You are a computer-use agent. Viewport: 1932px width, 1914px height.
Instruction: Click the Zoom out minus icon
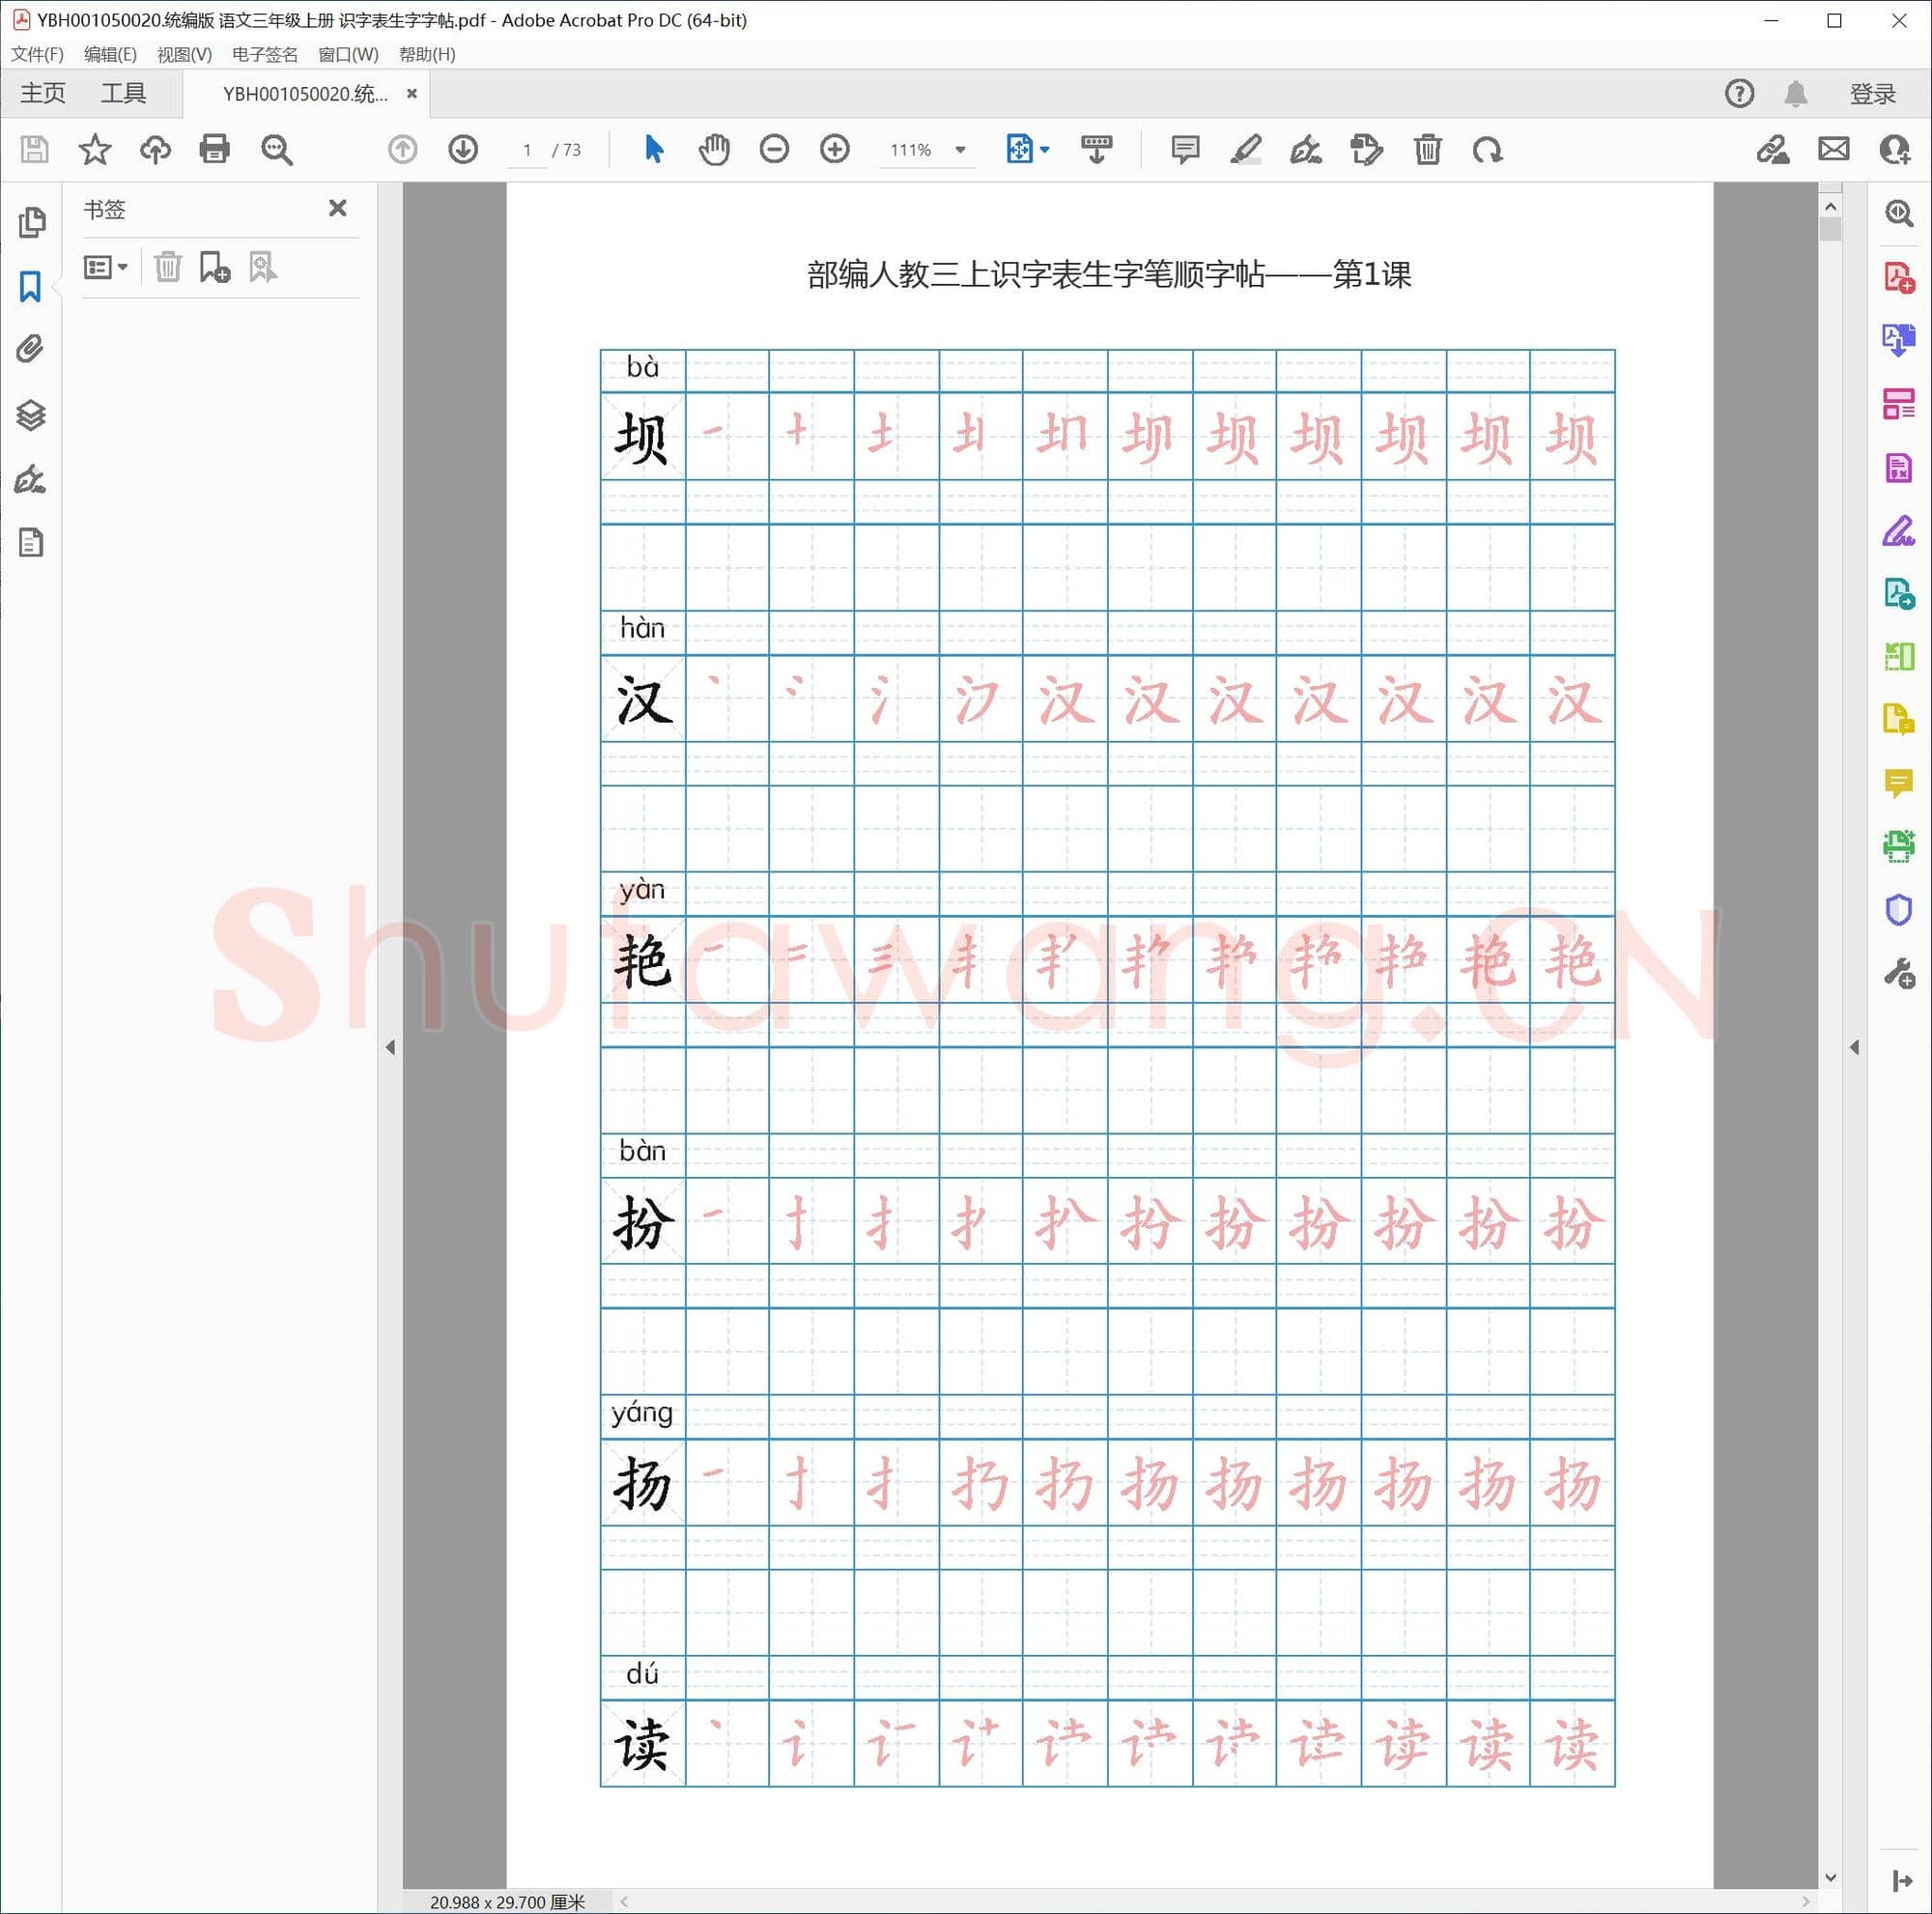pos(774,150)
